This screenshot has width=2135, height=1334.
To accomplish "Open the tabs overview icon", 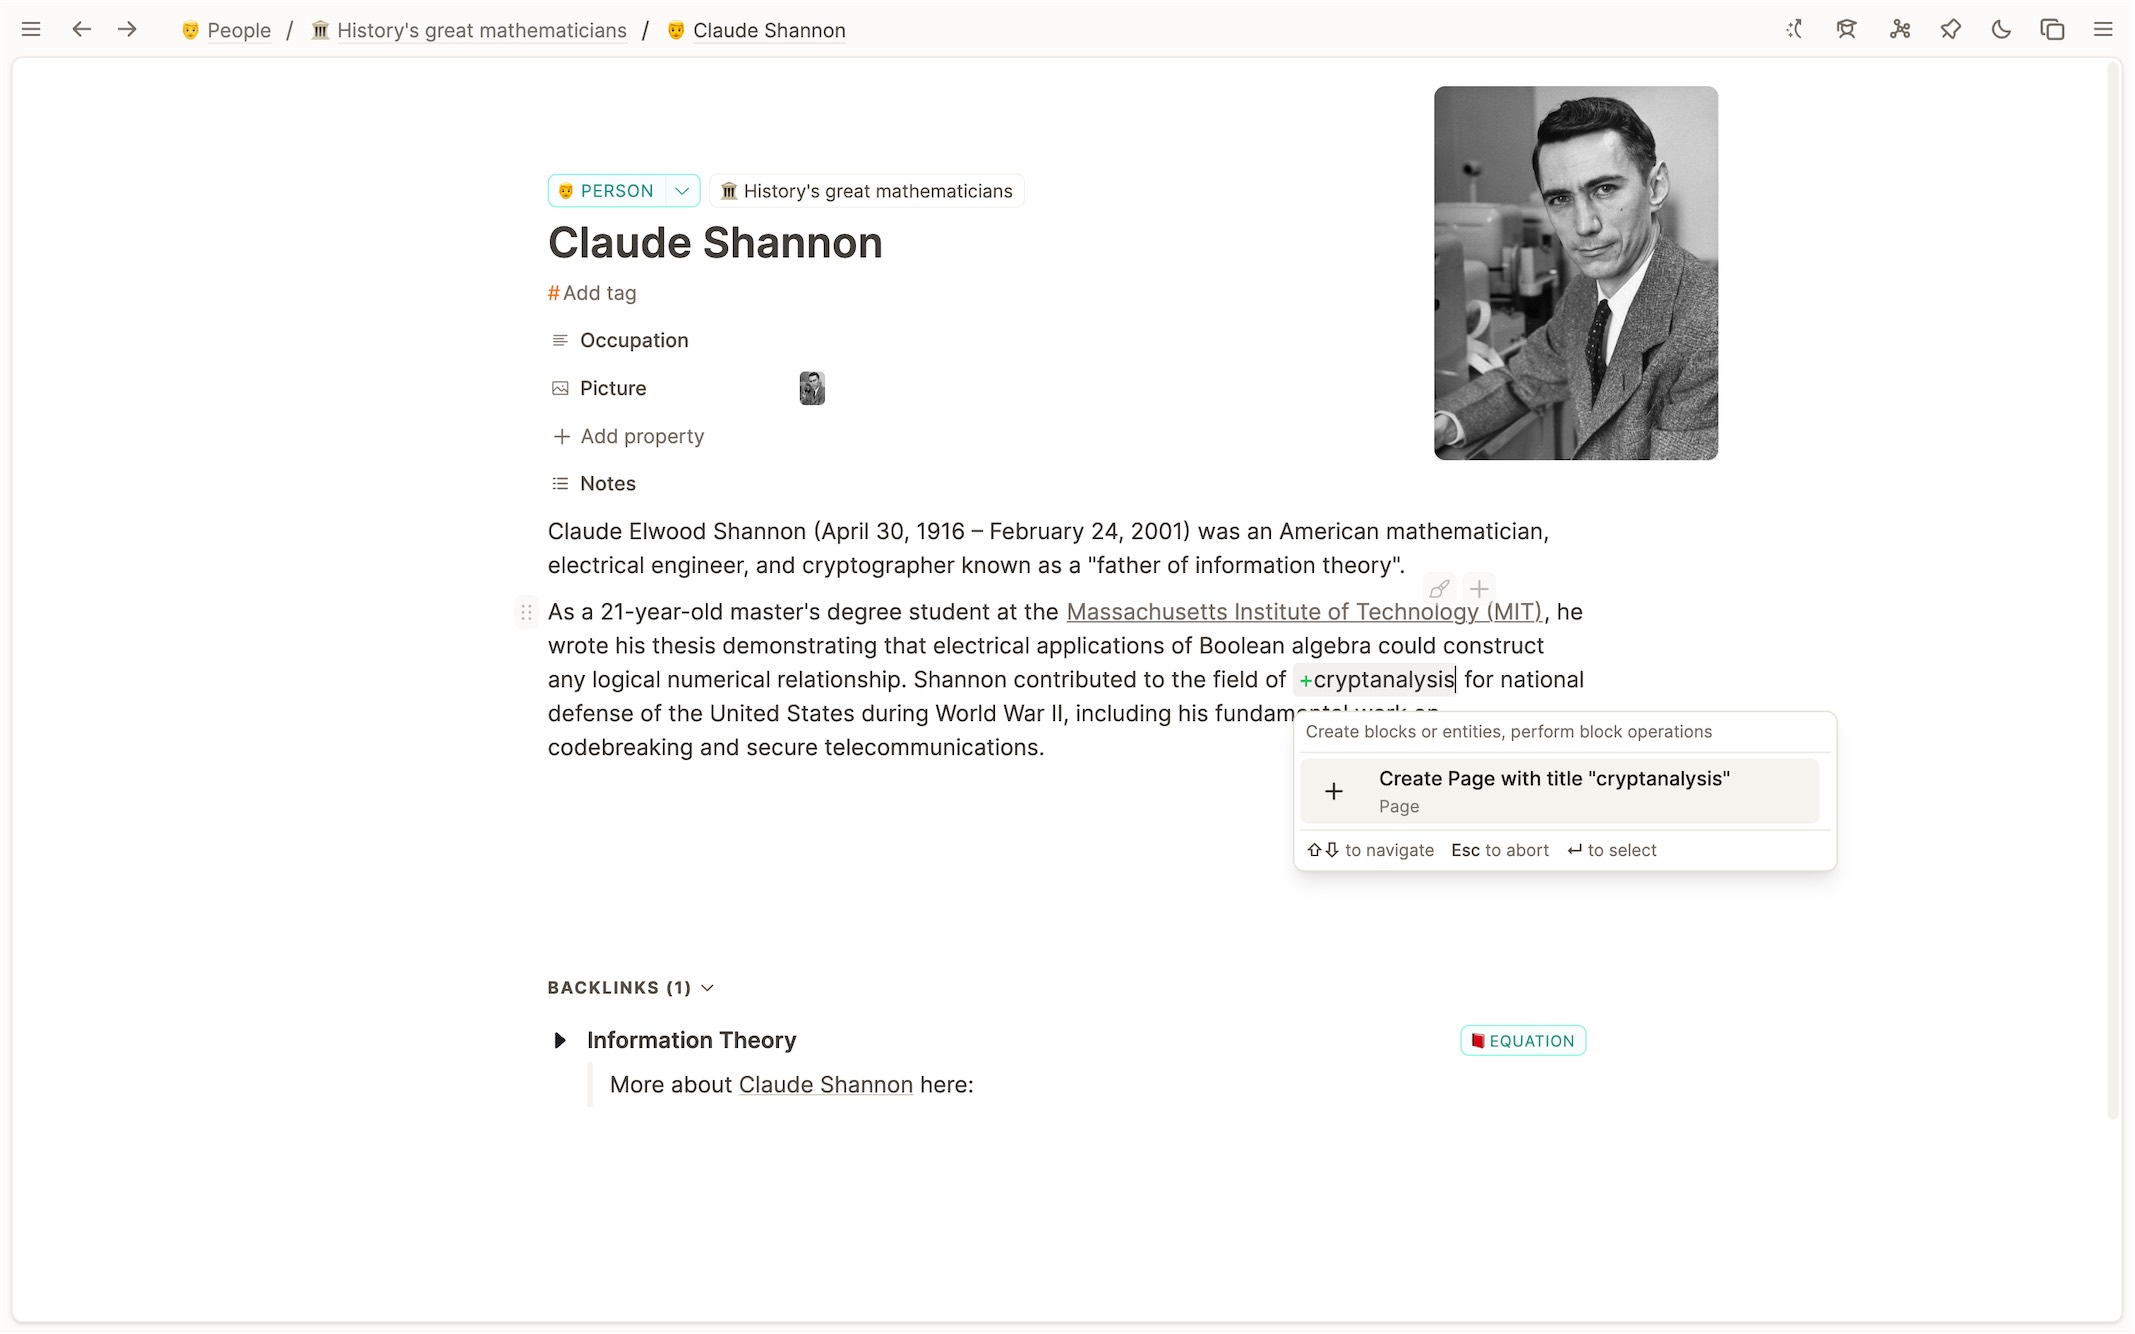I will coord(2052,30).
